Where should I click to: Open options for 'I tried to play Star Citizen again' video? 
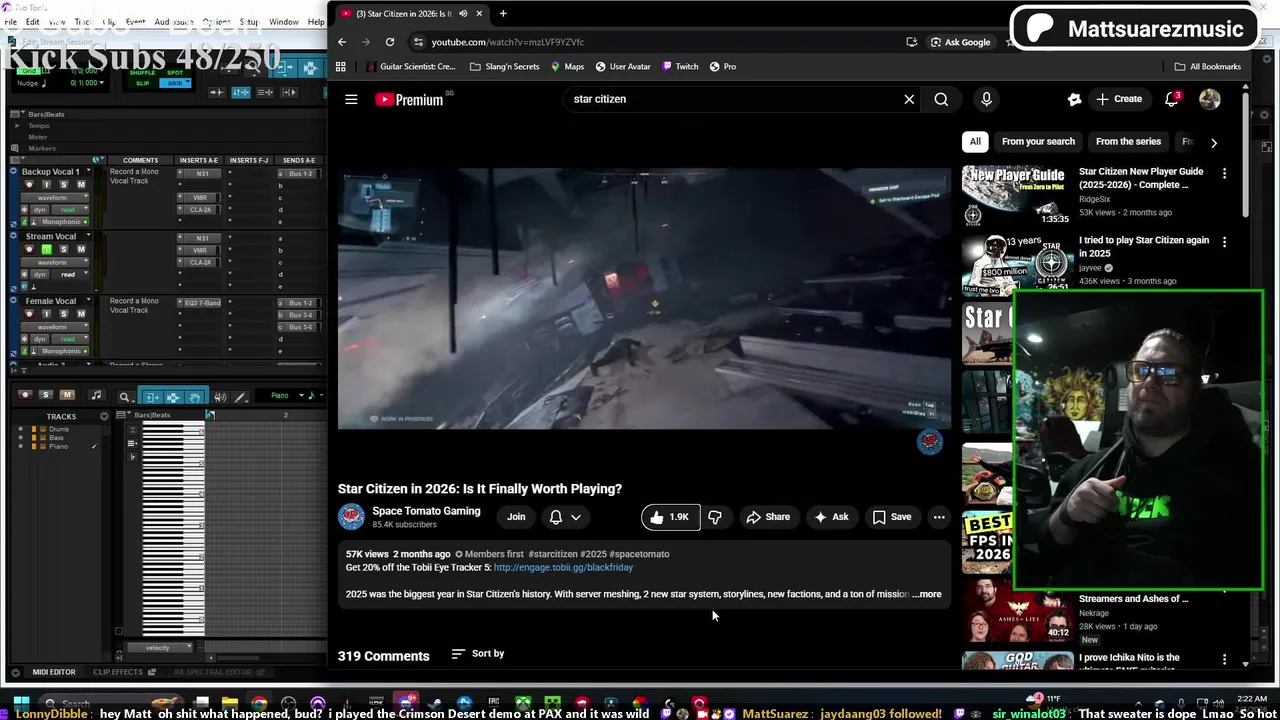tap(1224, 241)
